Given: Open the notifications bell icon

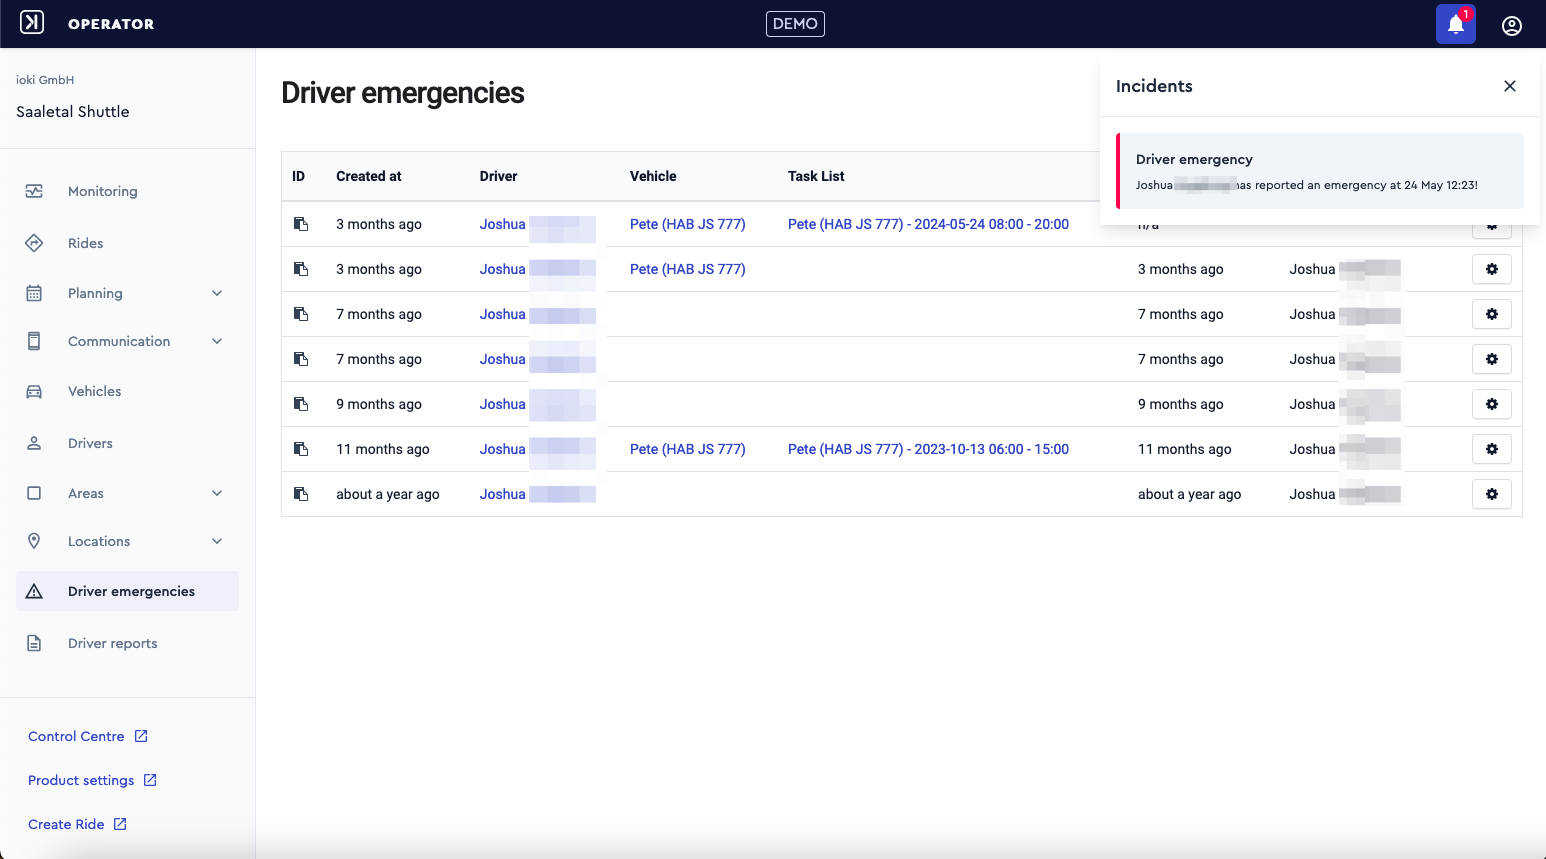Looking at the screenshot, I should point(1456,24).
